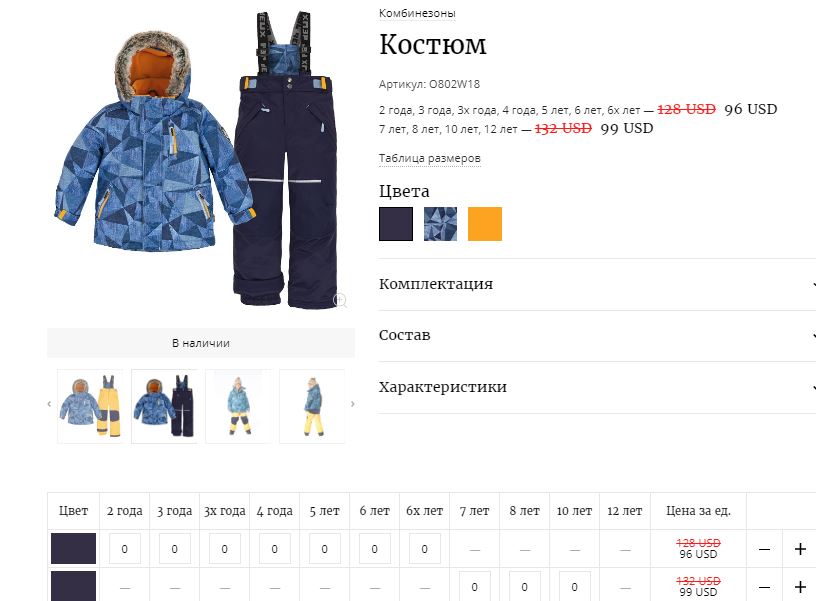Select thumbnail with yellow pants suit

point(91,406)
